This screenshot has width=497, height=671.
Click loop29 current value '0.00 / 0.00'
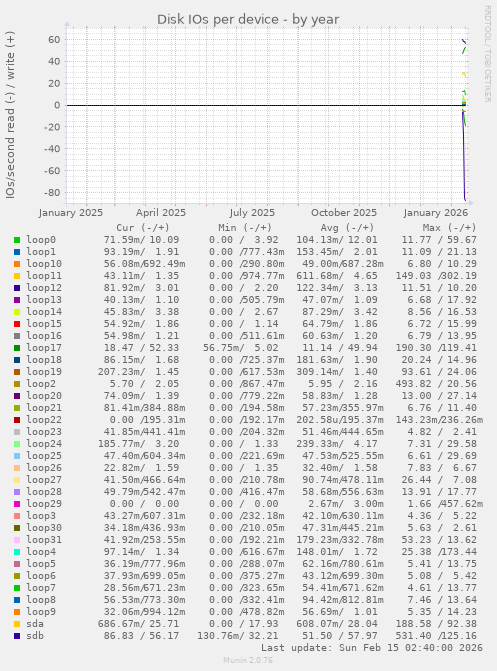(x=144, y=504)
